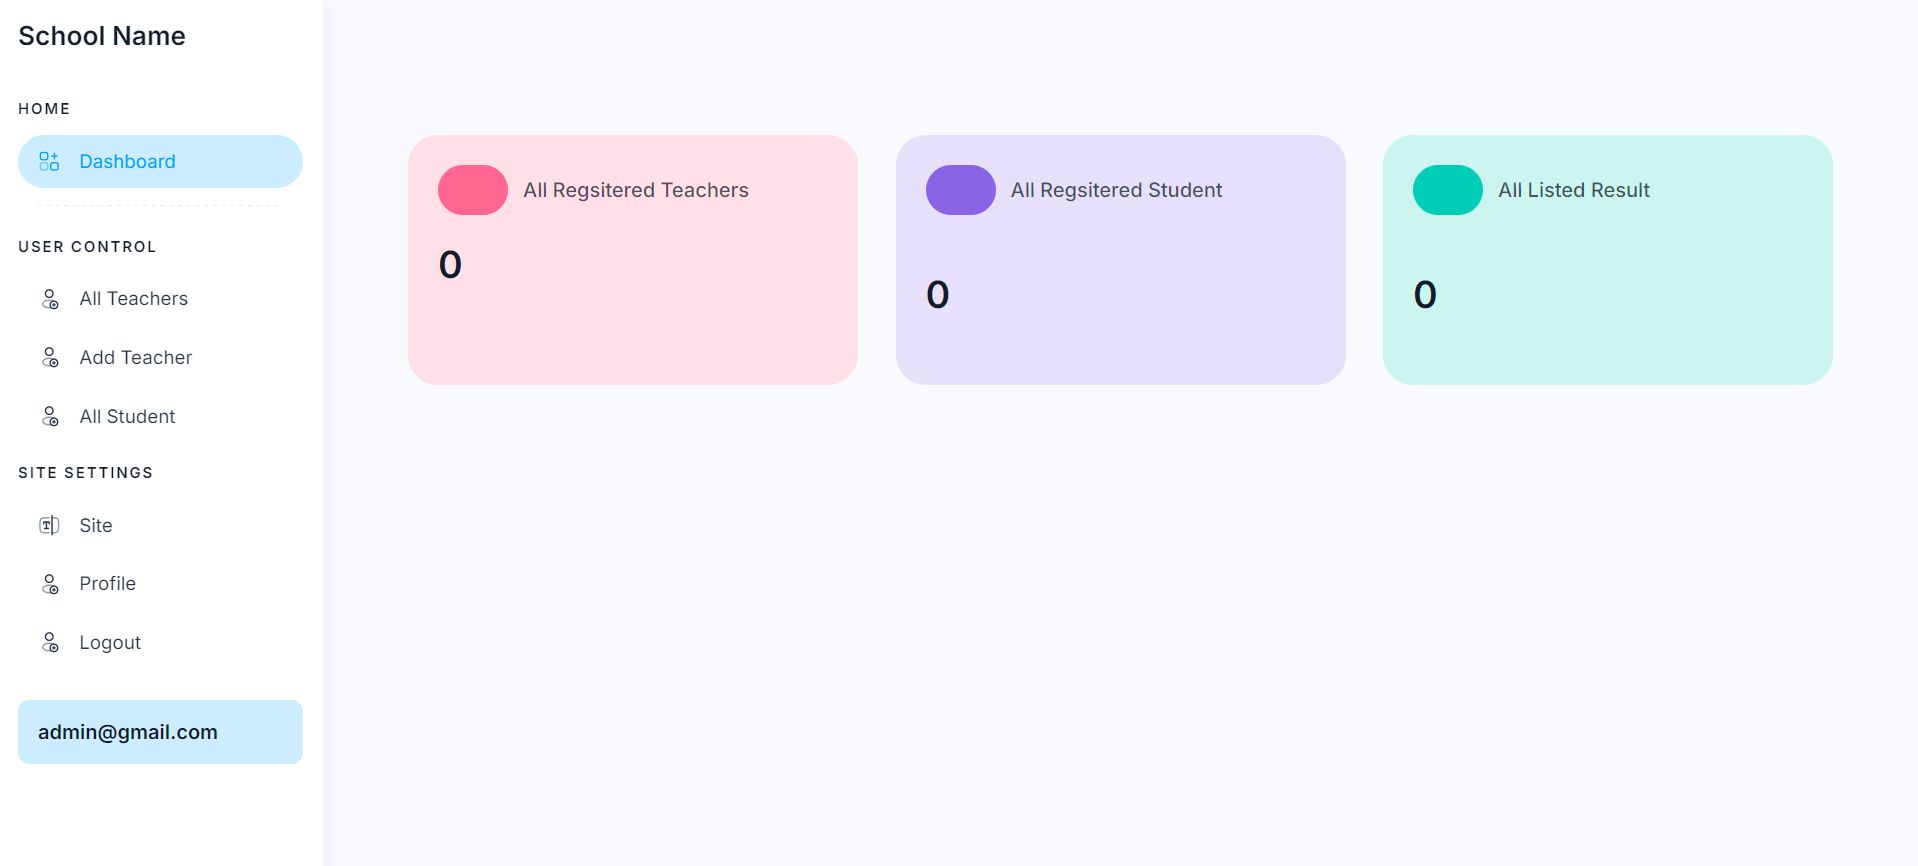
Task: Click the School Name title
Action: (102, 36)
